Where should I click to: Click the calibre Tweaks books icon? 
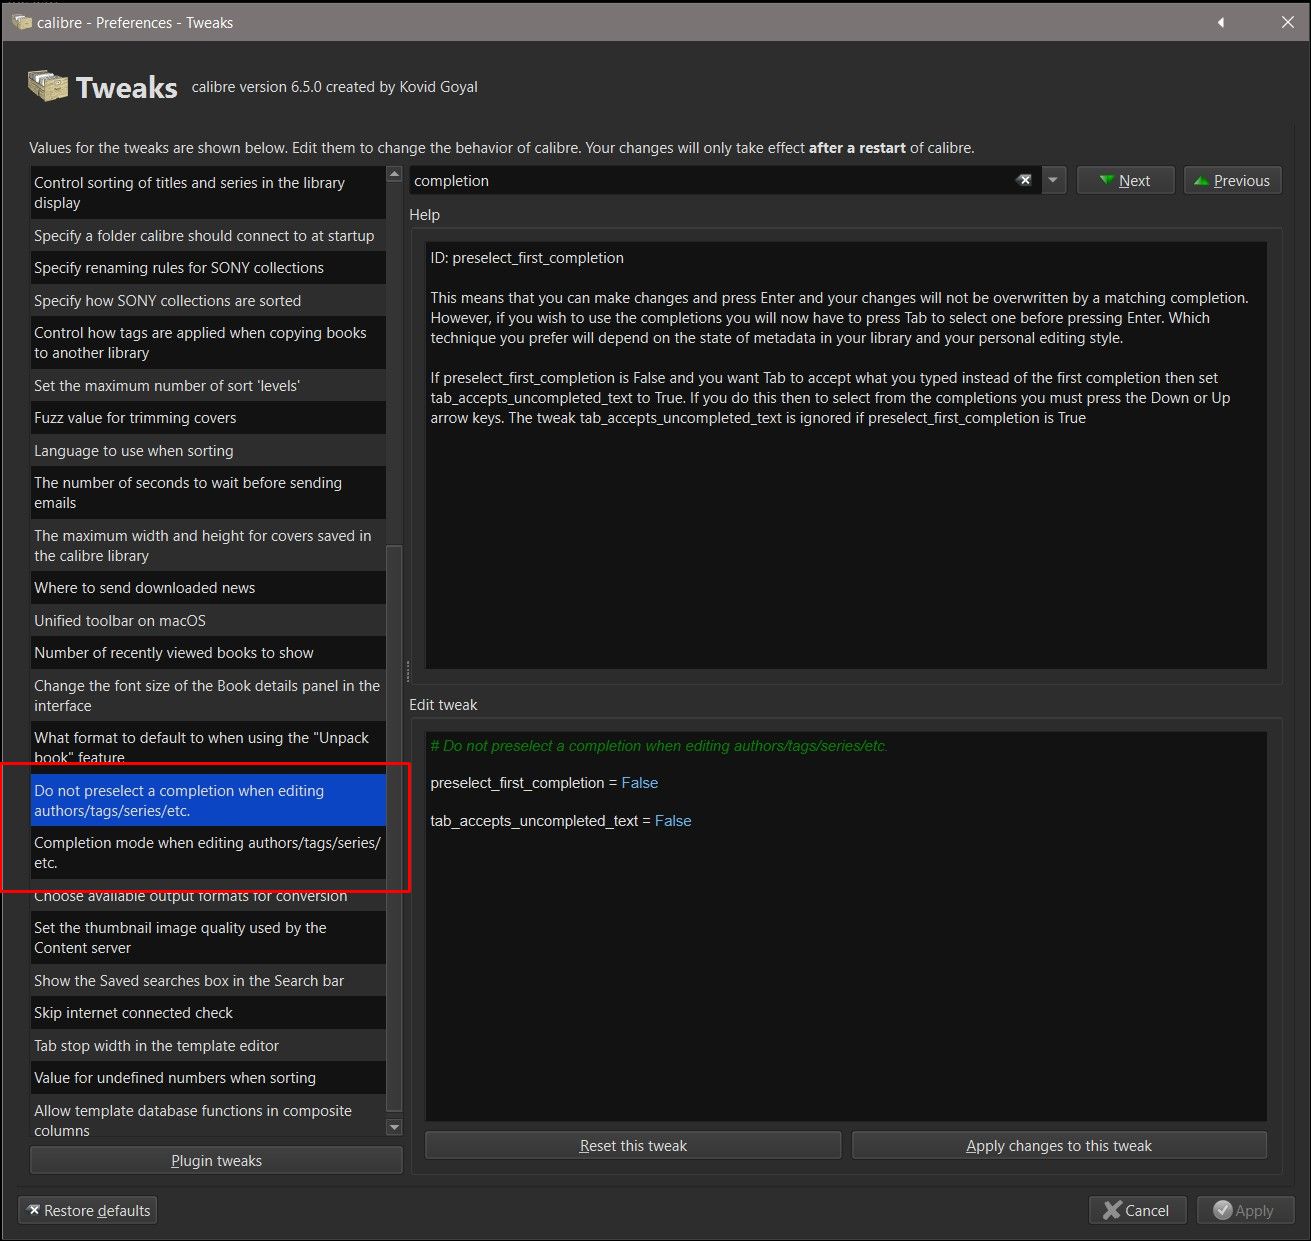pyautogui.click(x=47, y=86)
